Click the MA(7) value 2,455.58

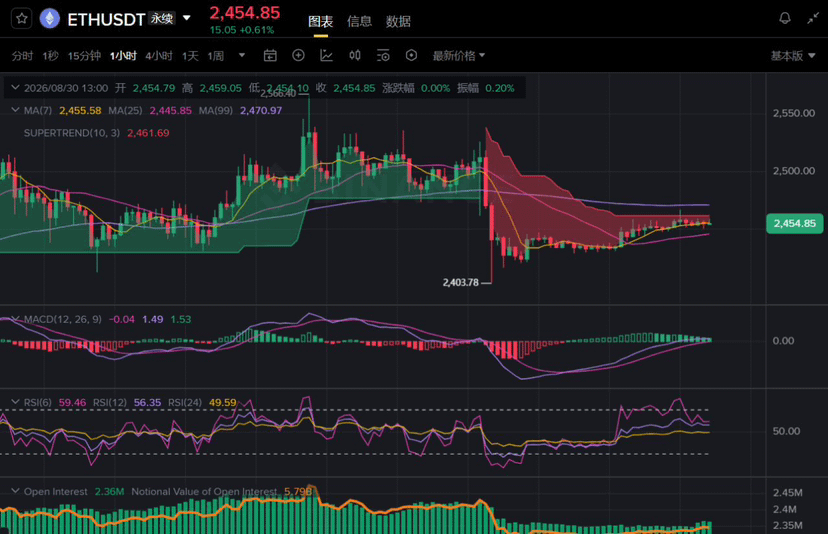pyautogui.click(x=80, y=110)
